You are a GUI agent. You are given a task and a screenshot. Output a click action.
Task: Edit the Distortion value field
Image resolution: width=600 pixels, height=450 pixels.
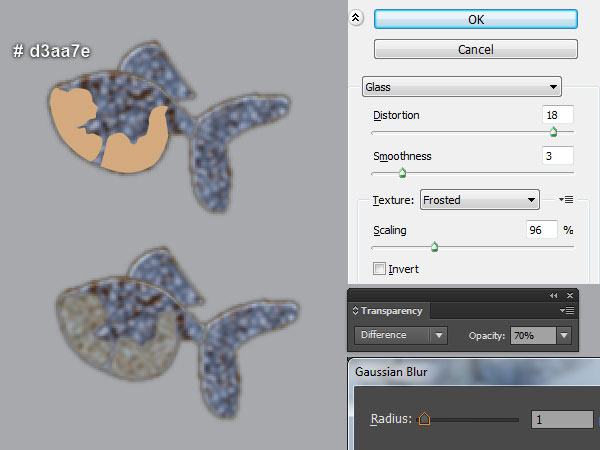point(558,115)
